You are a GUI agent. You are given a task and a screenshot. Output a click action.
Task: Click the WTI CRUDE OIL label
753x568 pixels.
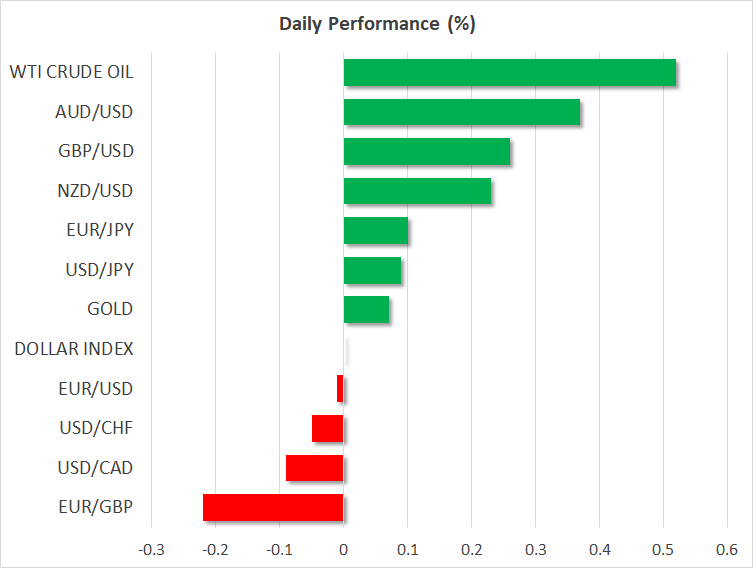pos(71,72)
